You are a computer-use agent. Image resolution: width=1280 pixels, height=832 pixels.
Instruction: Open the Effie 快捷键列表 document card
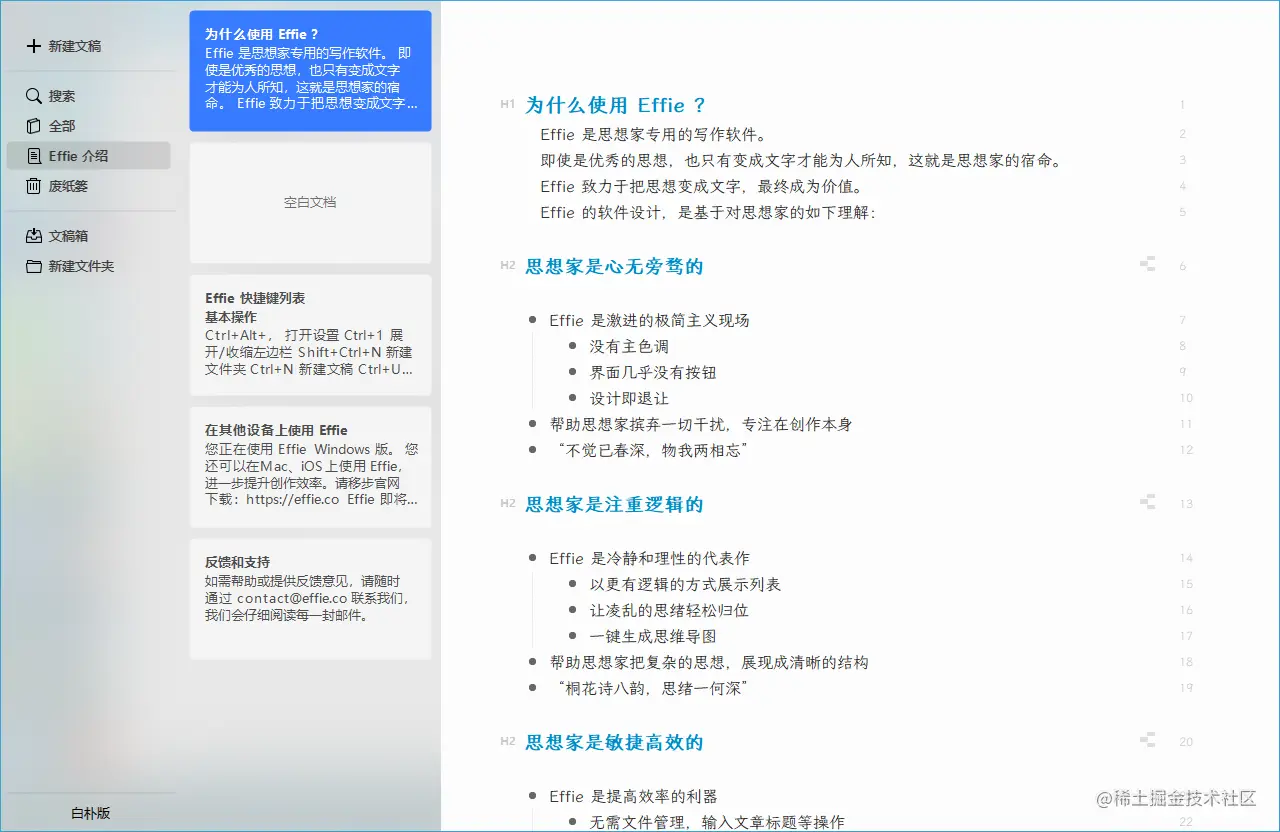(310, 335)
